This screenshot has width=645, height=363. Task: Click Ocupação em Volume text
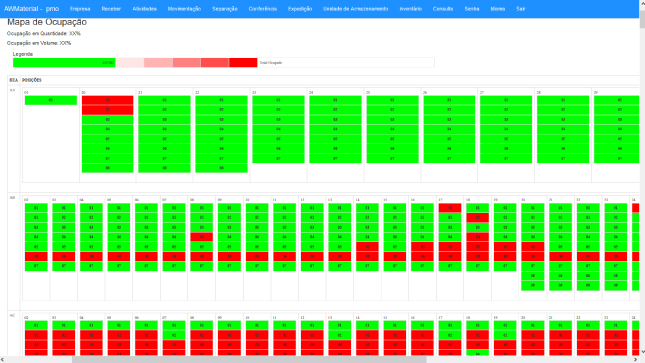click(x=39, y=43)
